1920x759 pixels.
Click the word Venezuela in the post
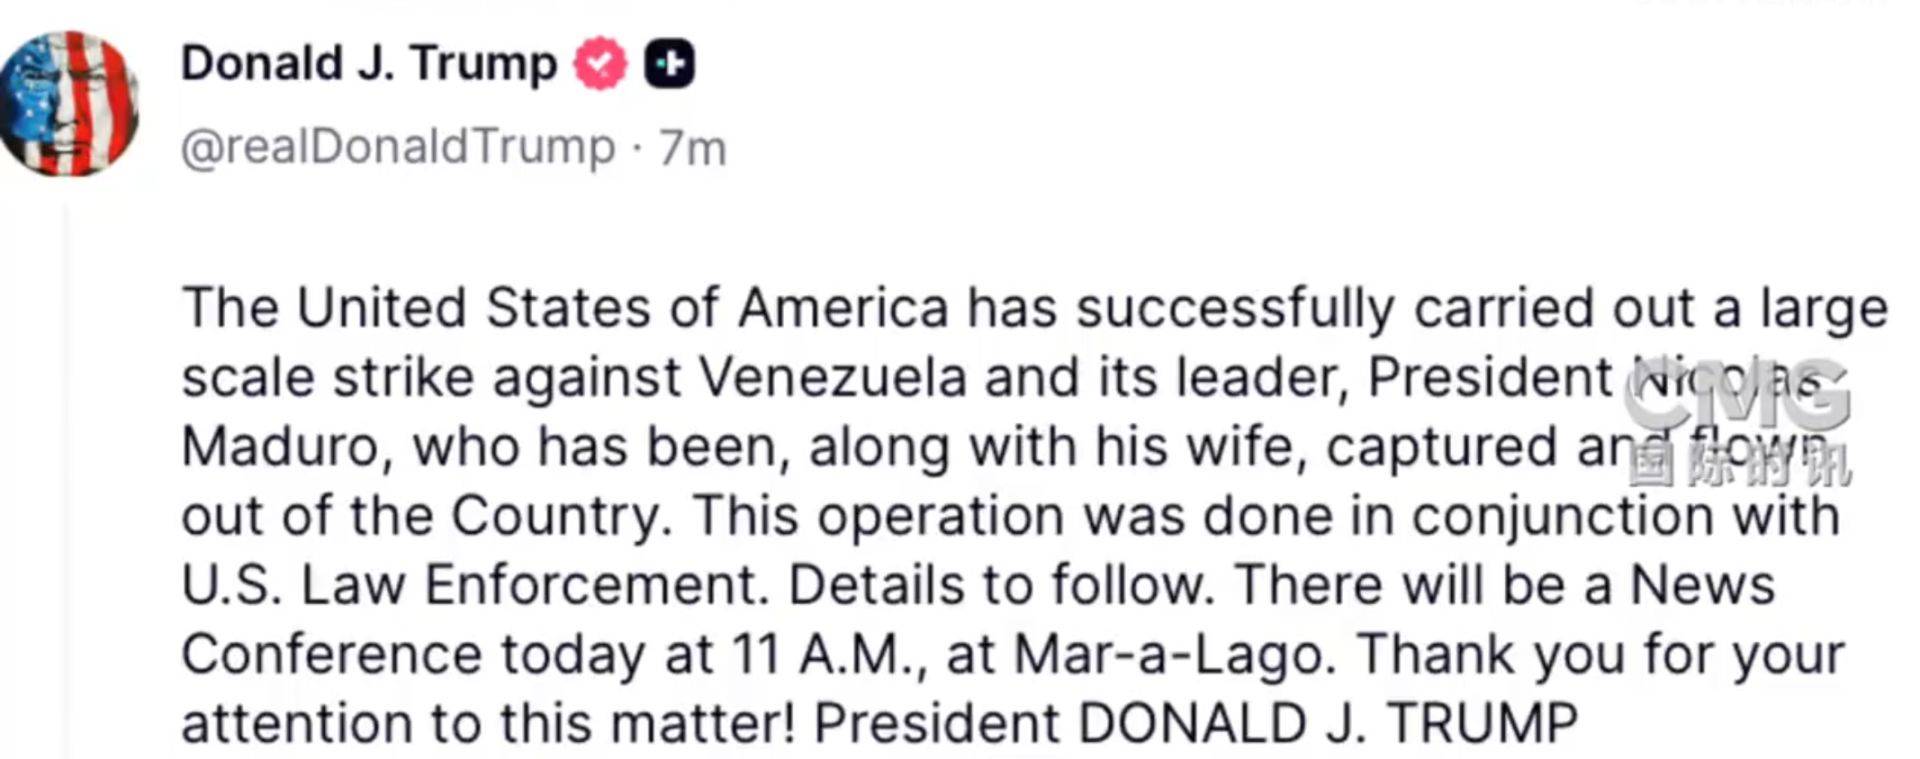pos(832,378)
